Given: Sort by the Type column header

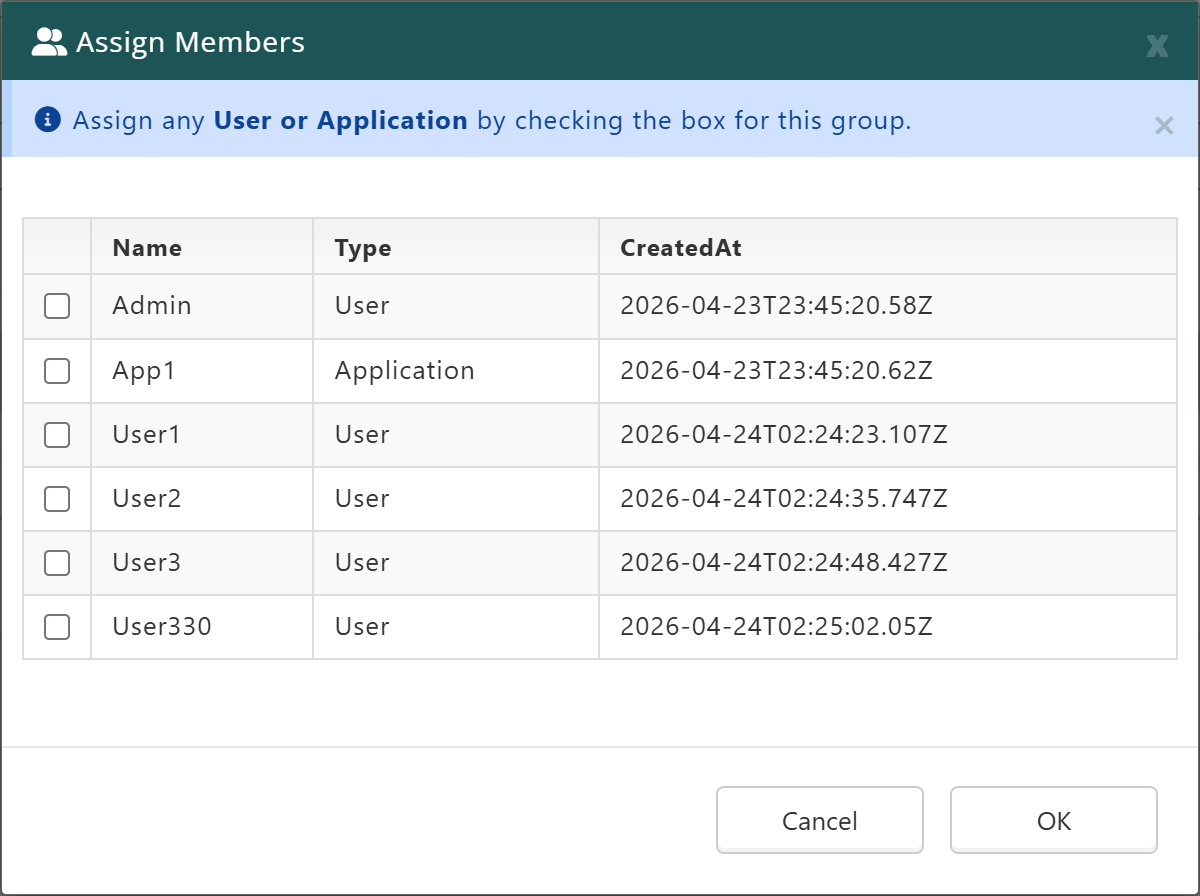Looking at the screenshot, I should [x=456, y=247].
